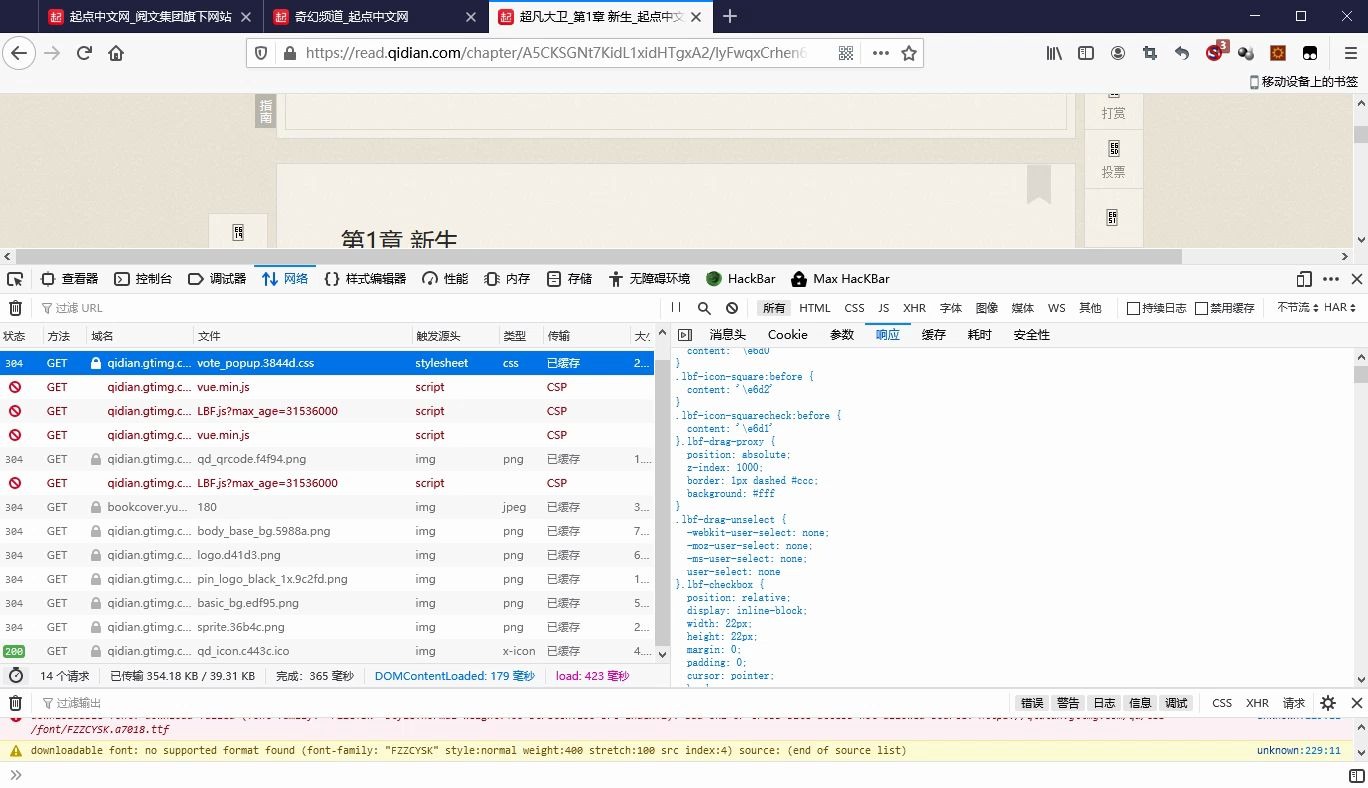Close the split console panel
Image resolution: width=1368 pixels, height=788 pixels.
(x=1356, y=703)
